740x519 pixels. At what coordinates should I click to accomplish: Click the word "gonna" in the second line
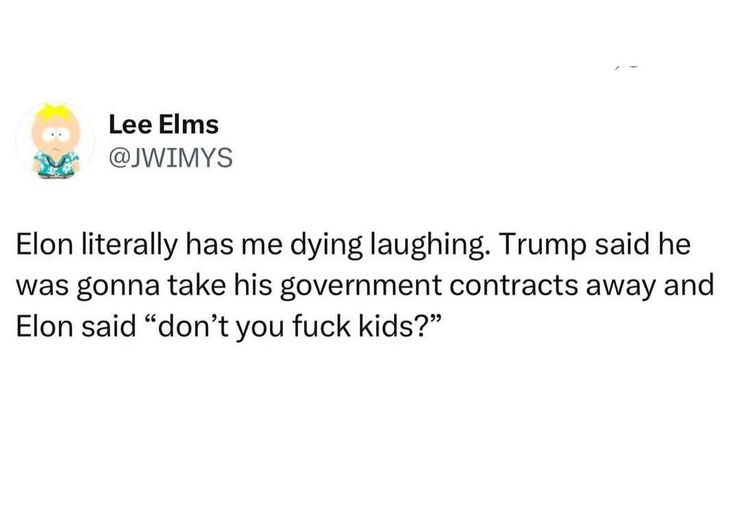click(118, 286)
